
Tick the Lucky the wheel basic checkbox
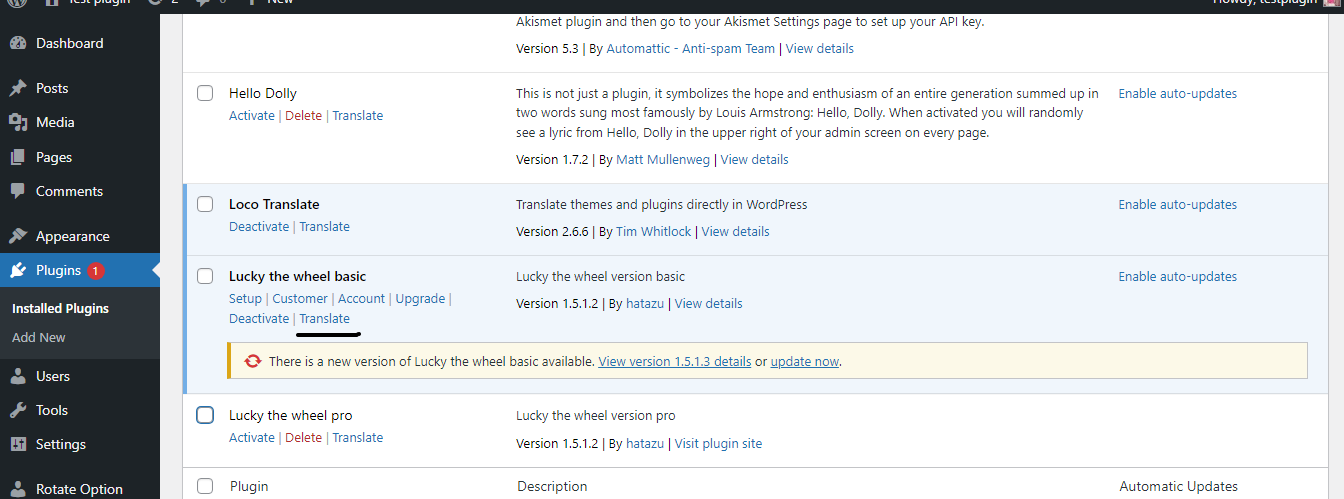point(205,276)
